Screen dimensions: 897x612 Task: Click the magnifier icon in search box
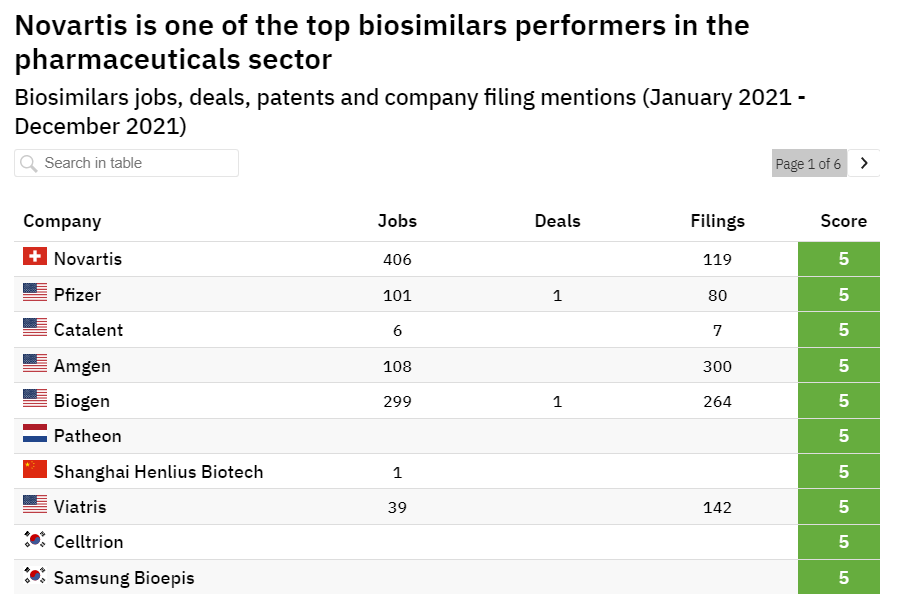point(29,163)
